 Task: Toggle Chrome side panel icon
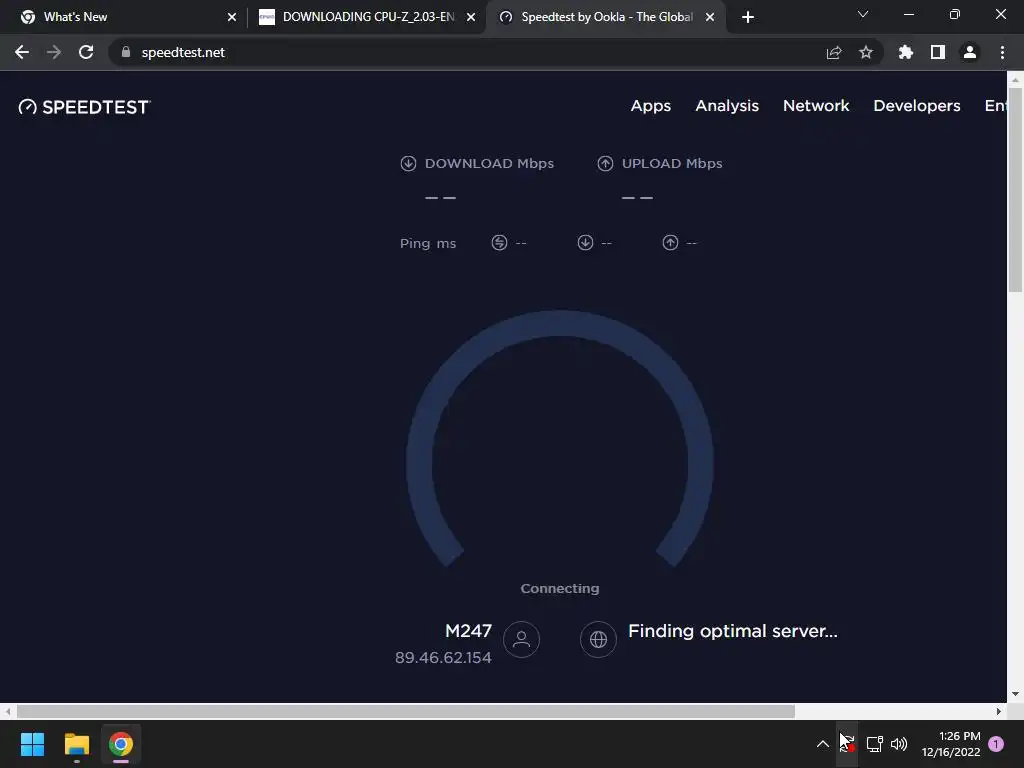click(x=938, y=52)
